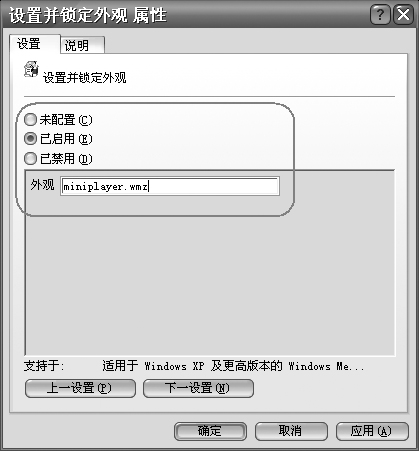Image resolution: width=419 pixels, height=451 pixels.
Task: Close the 设置并锁定外观 属性 dialog
Action: [403, 15]
